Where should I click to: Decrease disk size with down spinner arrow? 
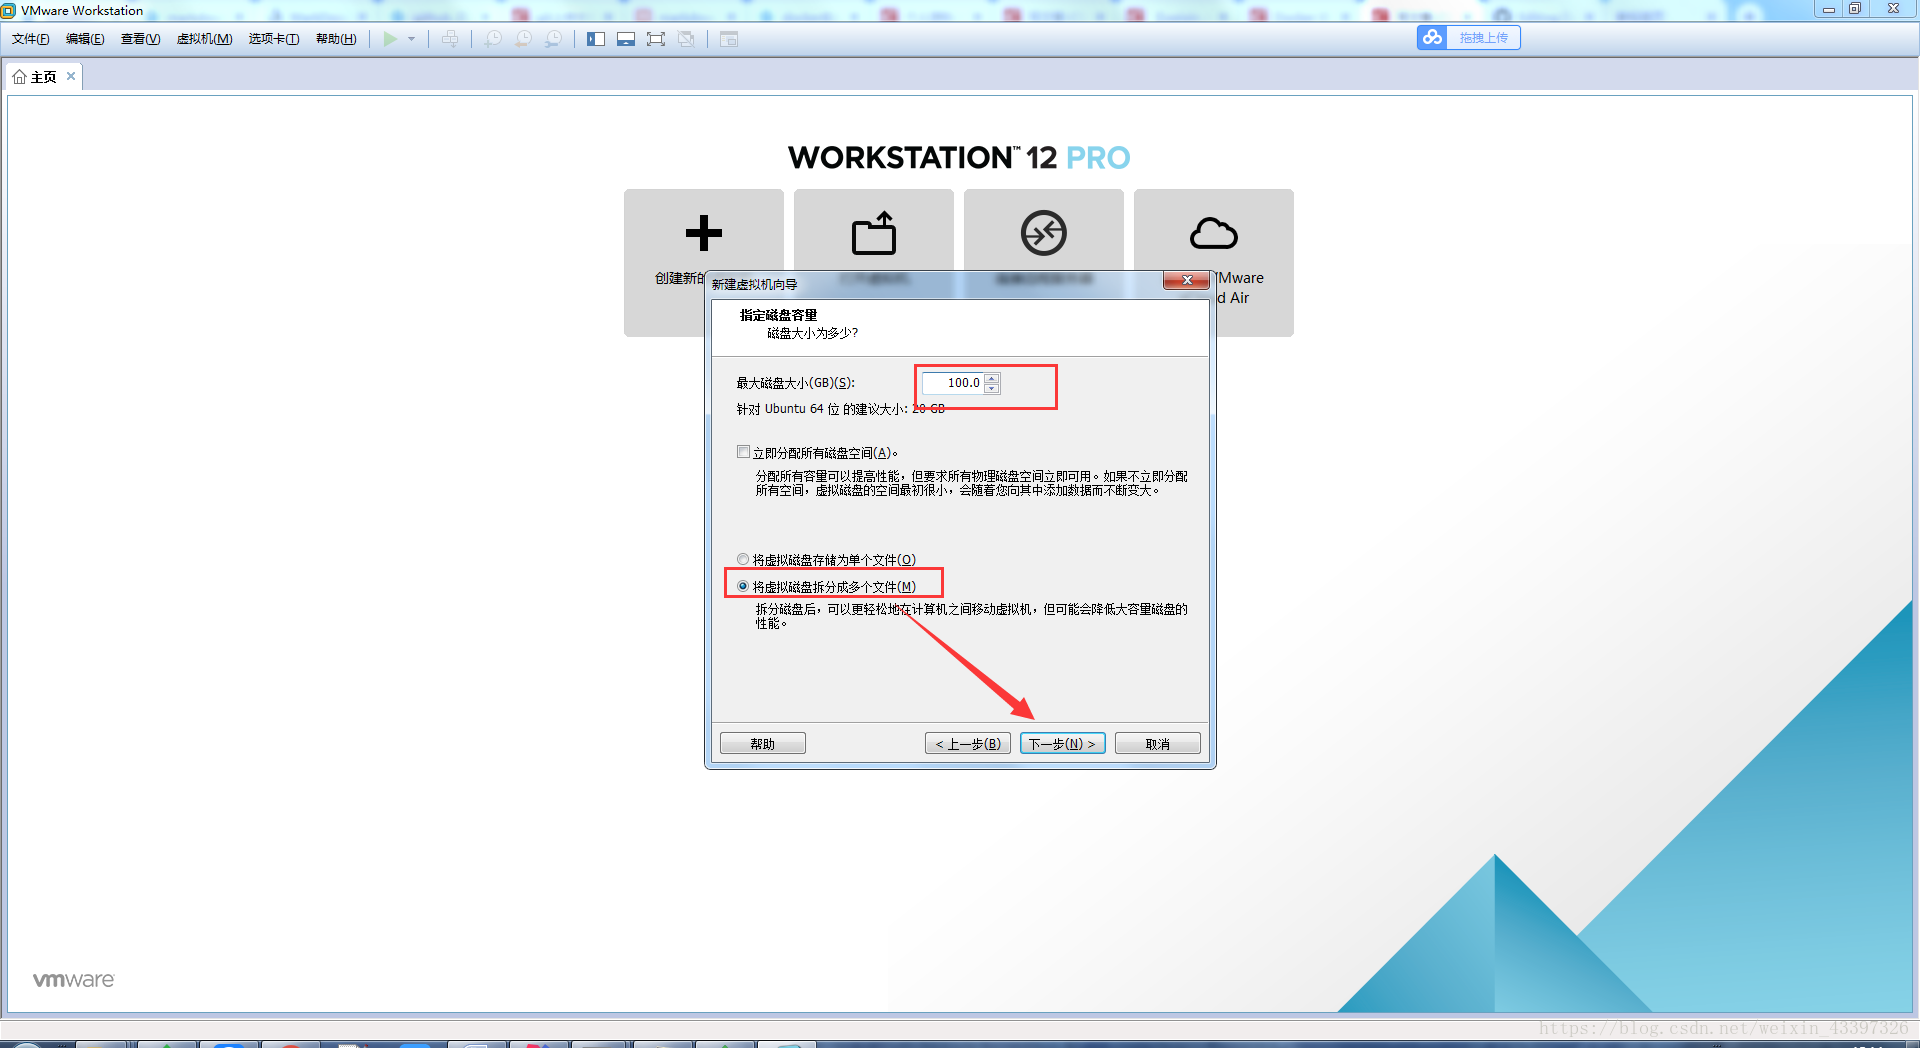point(992,389)
